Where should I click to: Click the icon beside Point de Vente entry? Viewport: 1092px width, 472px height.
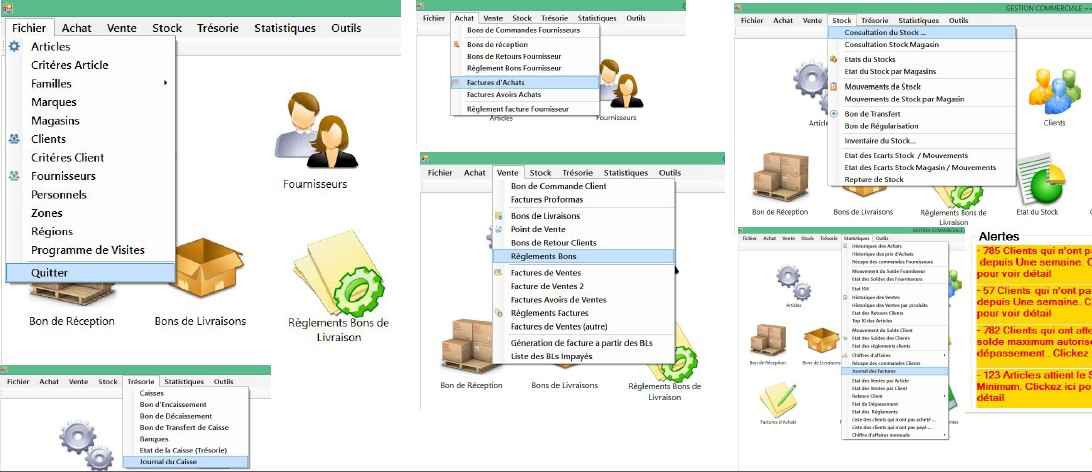click(500, 229)
